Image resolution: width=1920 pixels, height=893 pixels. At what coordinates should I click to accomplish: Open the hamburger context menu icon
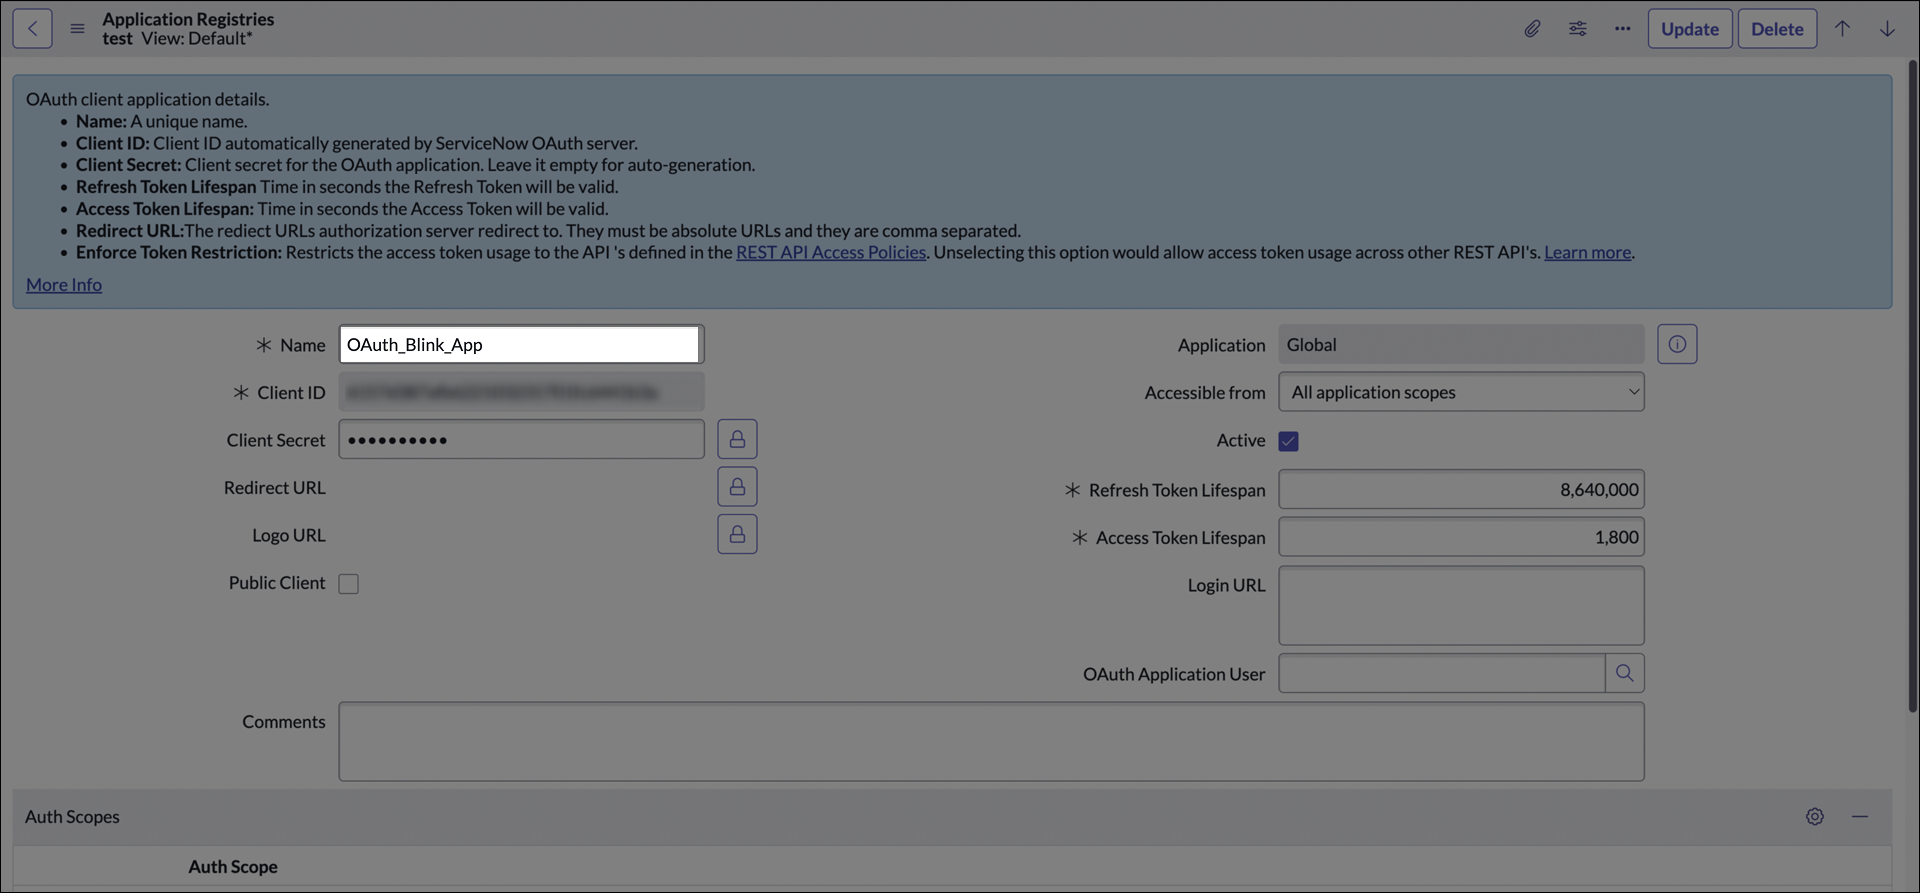(x=77, y=29)
